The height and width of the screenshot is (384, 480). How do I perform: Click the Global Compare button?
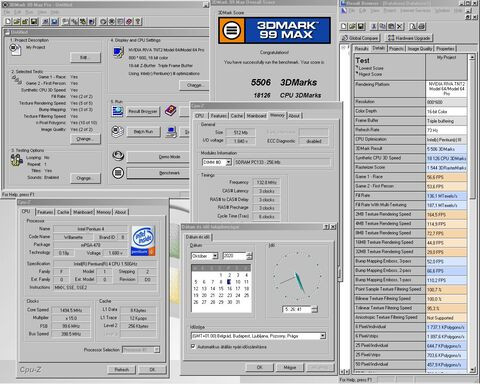pyautogui.click(x=360, y=38)
